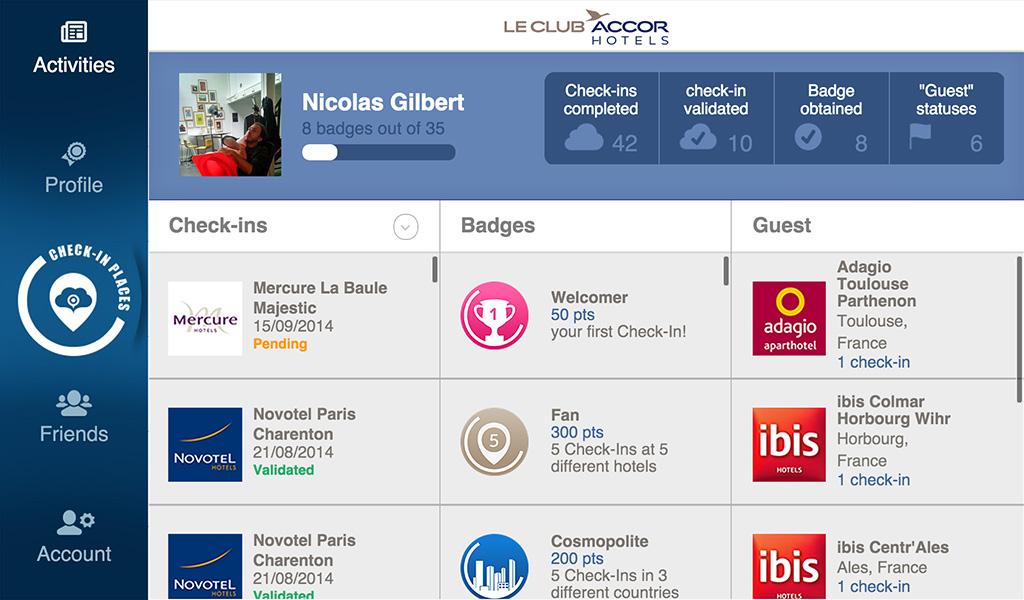Open the Mercure La Baule Majestic check-in entry
1024x600 pixels.
coord(294,316)
